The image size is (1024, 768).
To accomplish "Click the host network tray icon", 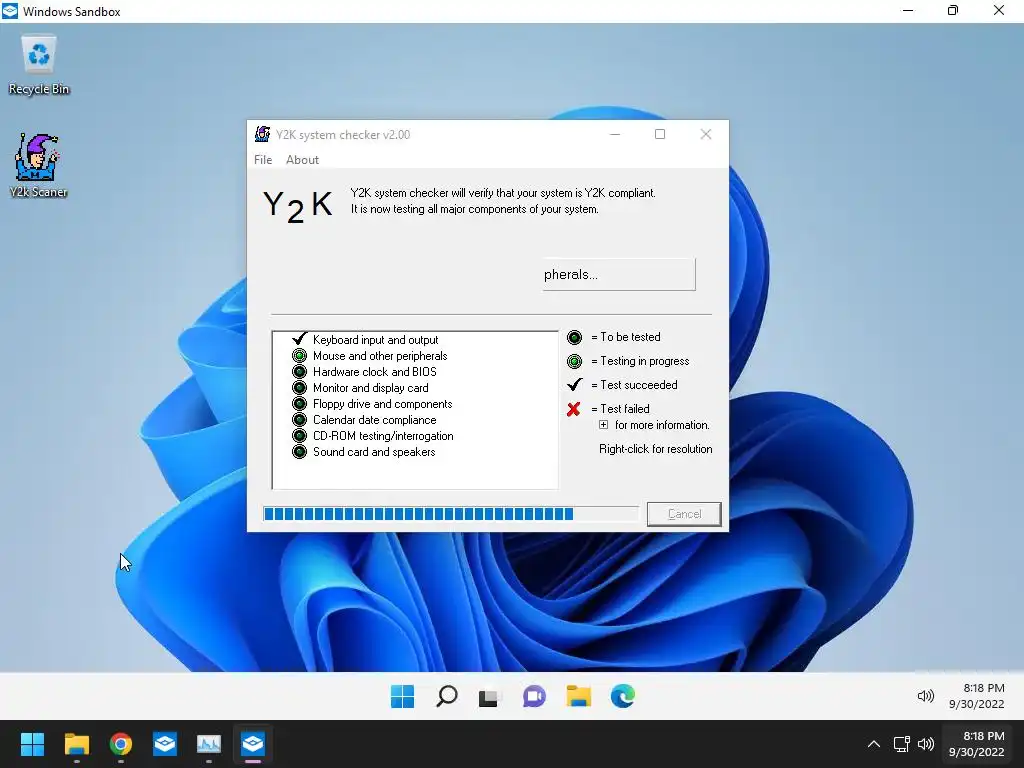I will click(x=901, y=744).
